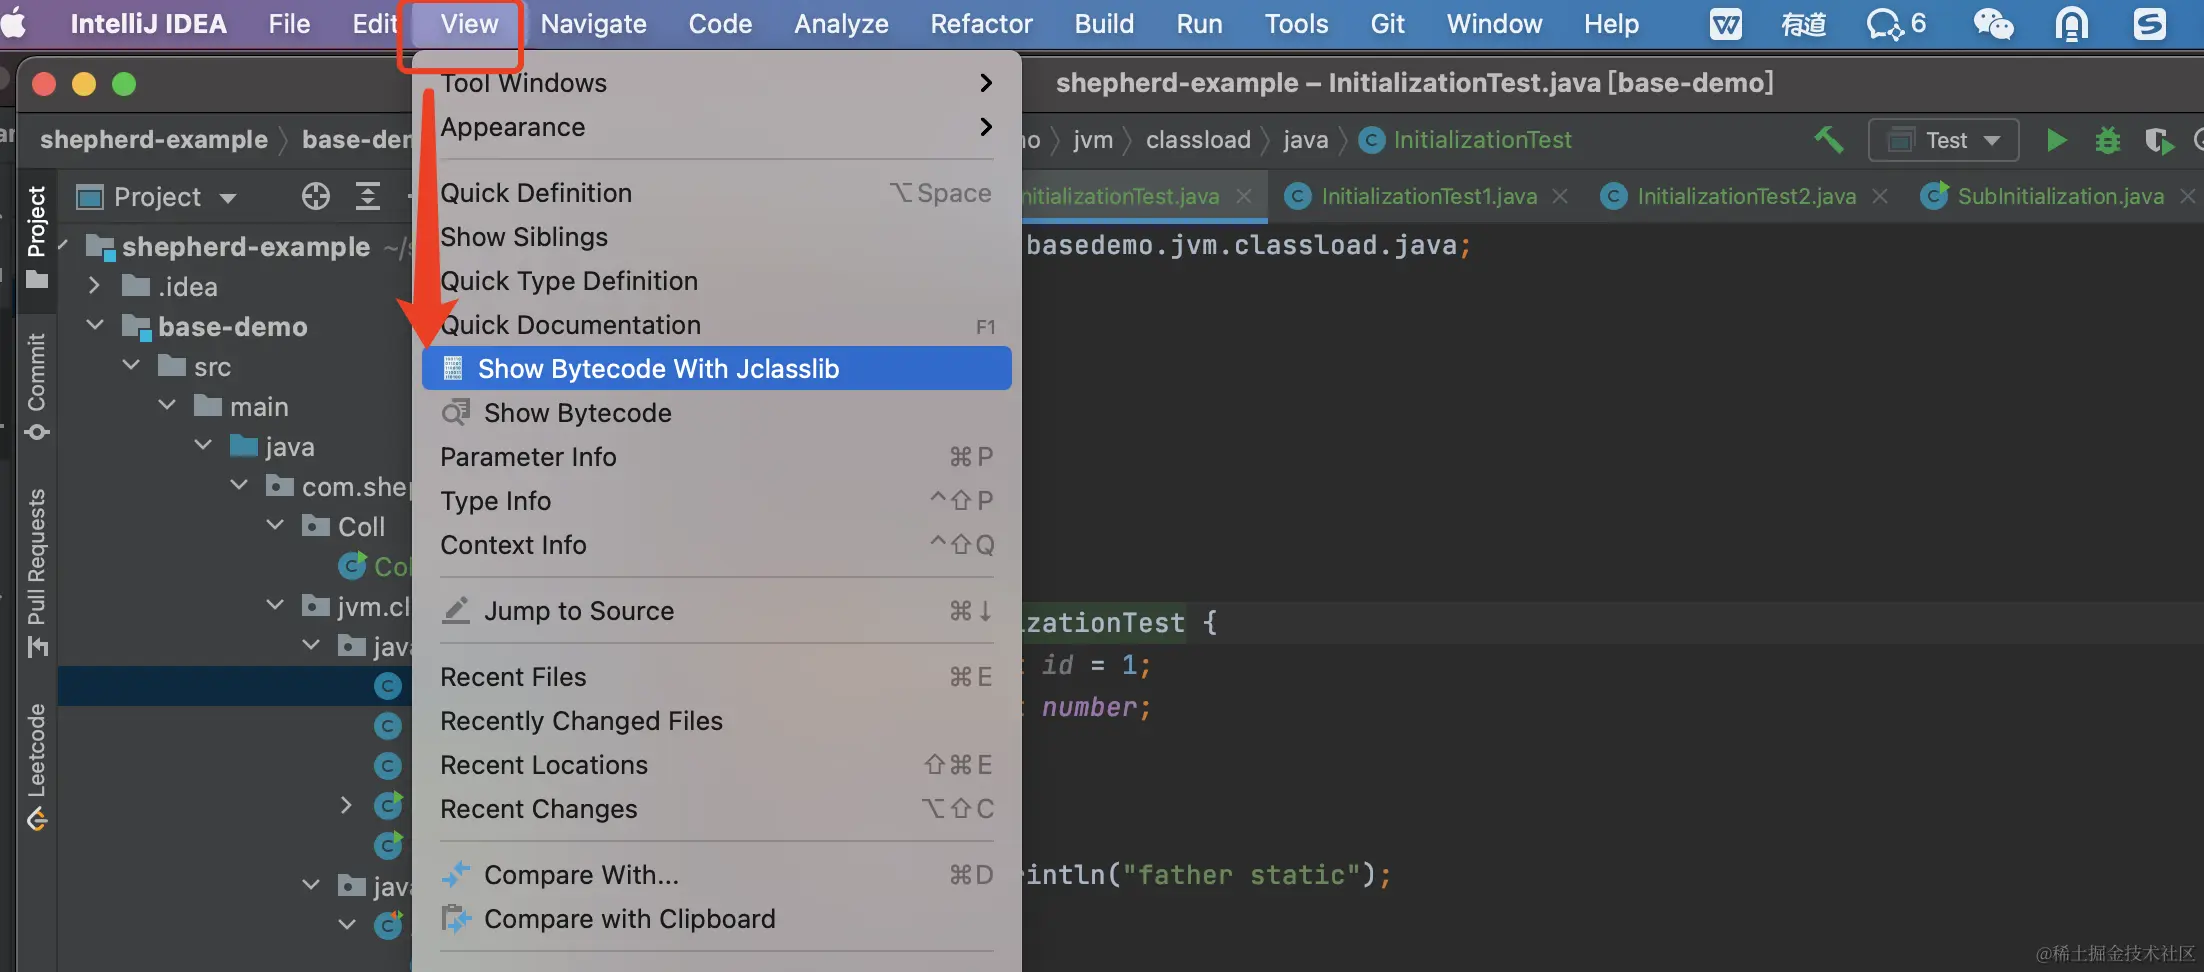The image size is (2204, 972).
Task: Select Show Bytecode With Jclasslib
Action: tap(716, 369)
